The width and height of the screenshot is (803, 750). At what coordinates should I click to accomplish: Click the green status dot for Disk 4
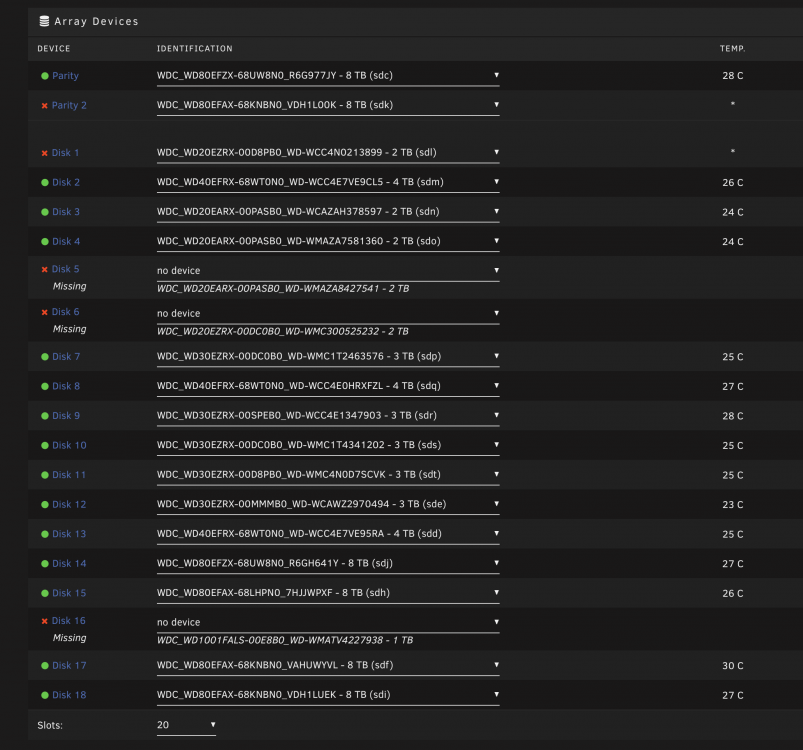coord(45,242)
